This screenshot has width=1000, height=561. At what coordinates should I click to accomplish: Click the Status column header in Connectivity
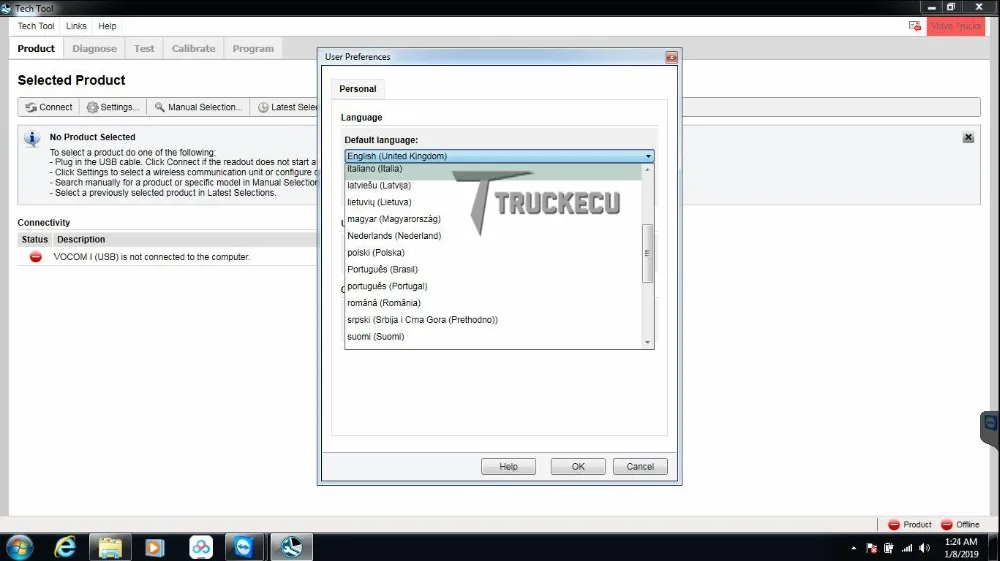point(34,240)
